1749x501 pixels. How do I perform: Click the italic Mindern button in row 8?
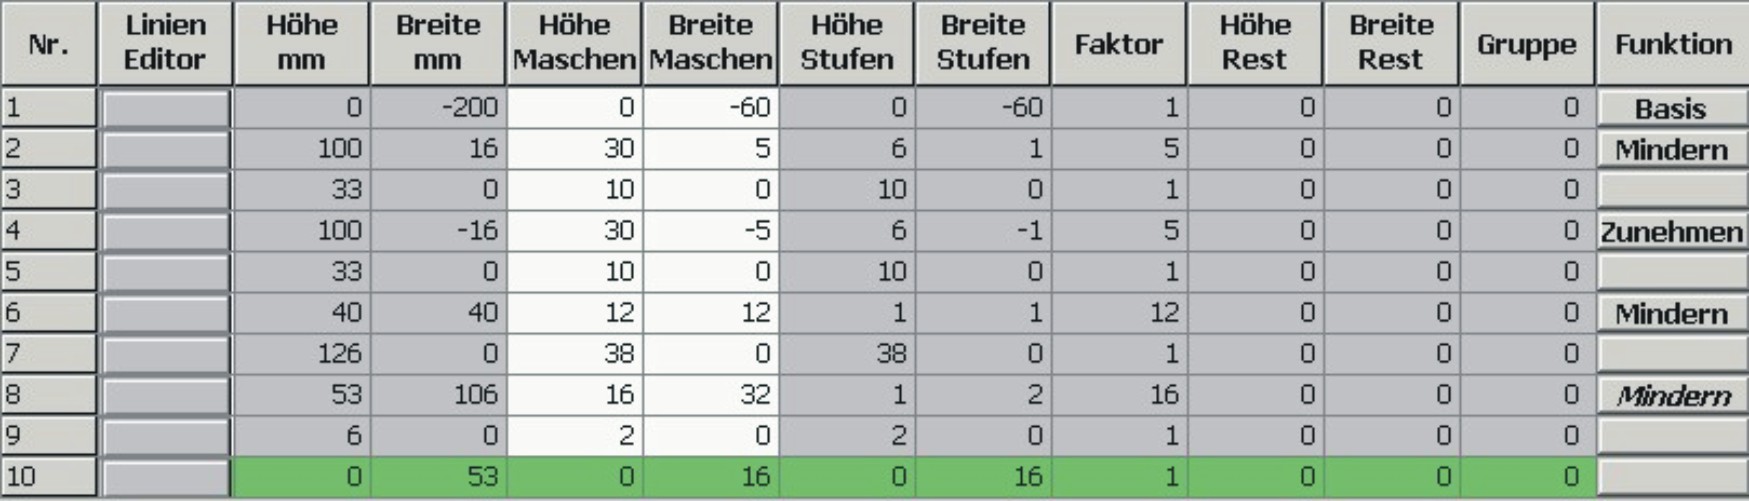1671,395
